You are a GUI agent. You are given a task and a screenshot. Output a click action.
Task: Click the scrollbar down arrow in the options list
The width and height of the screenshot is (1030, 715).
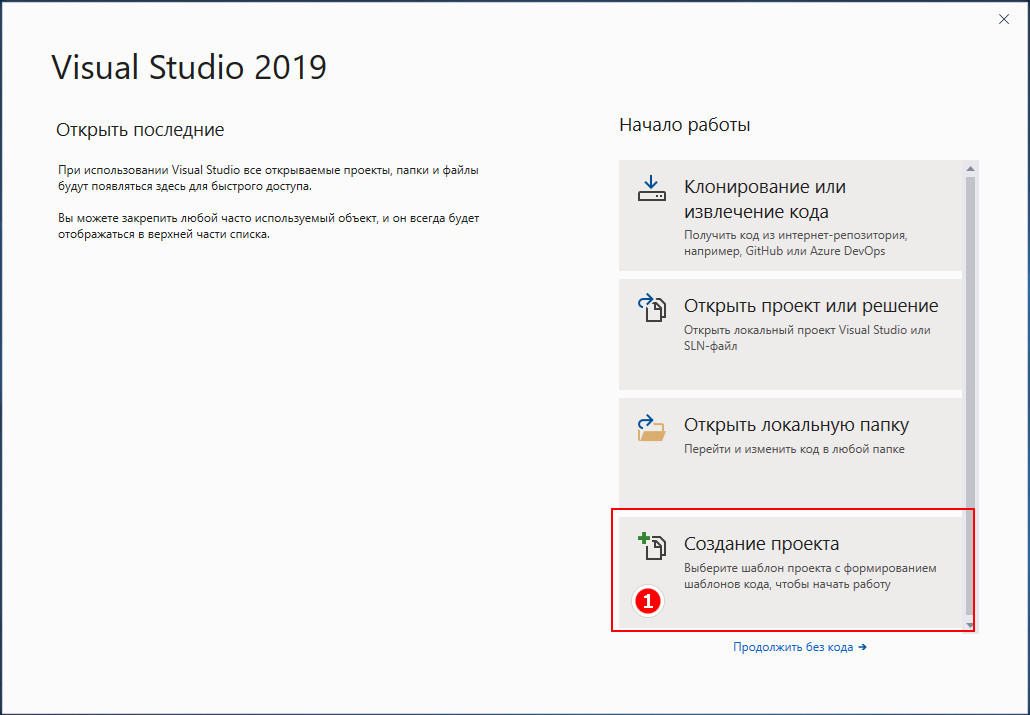point(970,624)
